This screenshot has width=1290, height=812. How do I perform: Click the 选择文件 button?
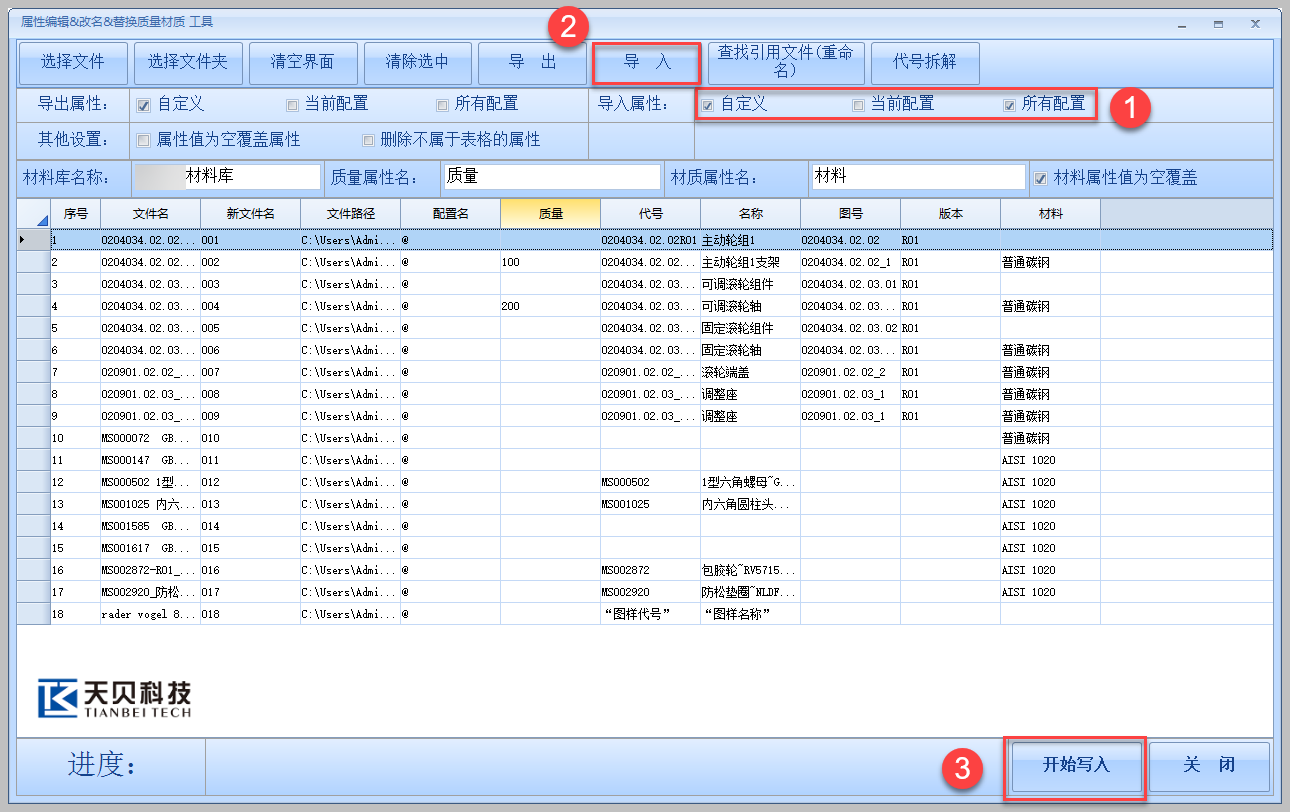[73, 62]
